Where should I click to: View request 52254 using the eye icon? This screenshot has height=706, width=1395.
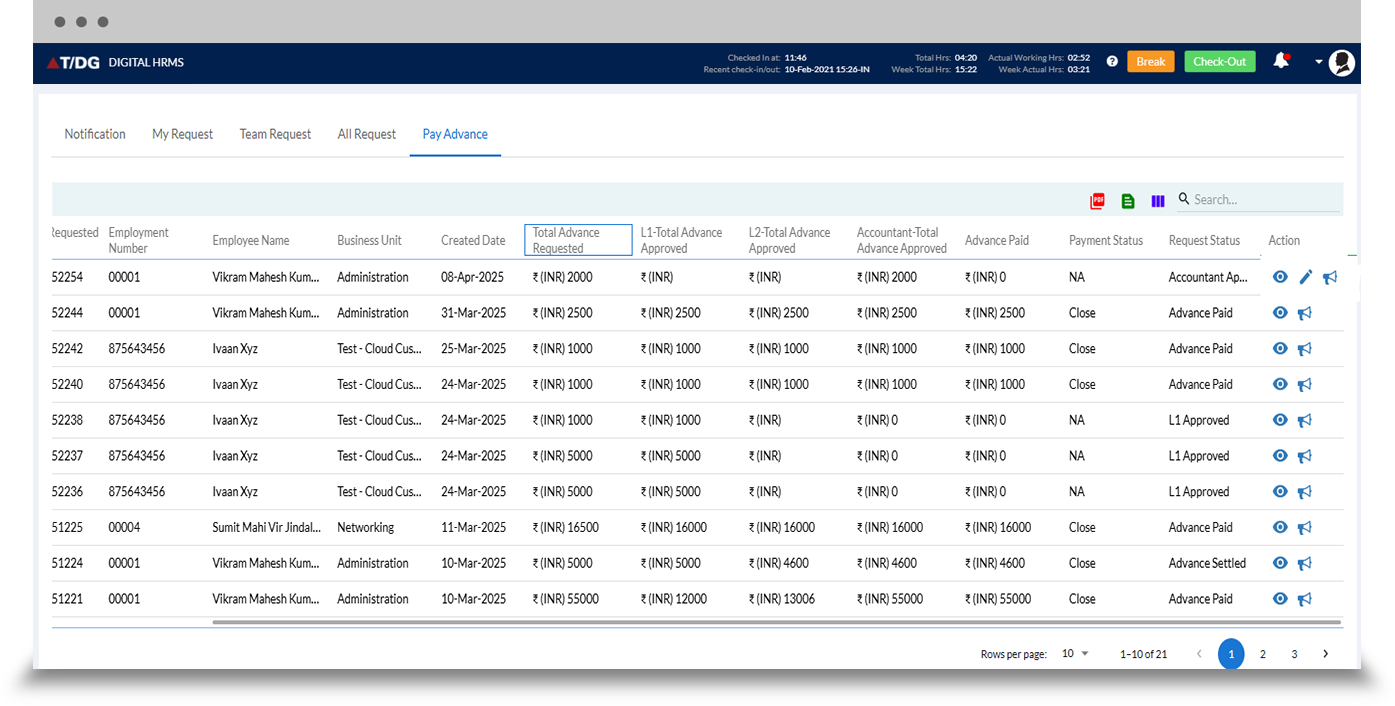1280,277
